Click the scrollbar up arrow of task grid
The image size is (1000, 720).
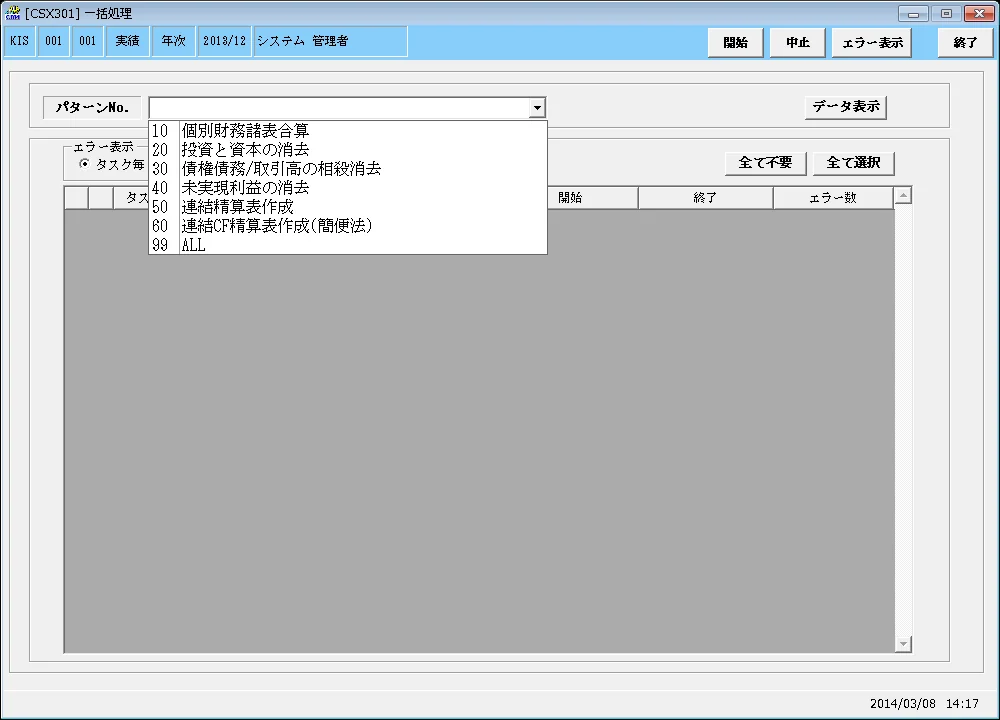[903, 195]
